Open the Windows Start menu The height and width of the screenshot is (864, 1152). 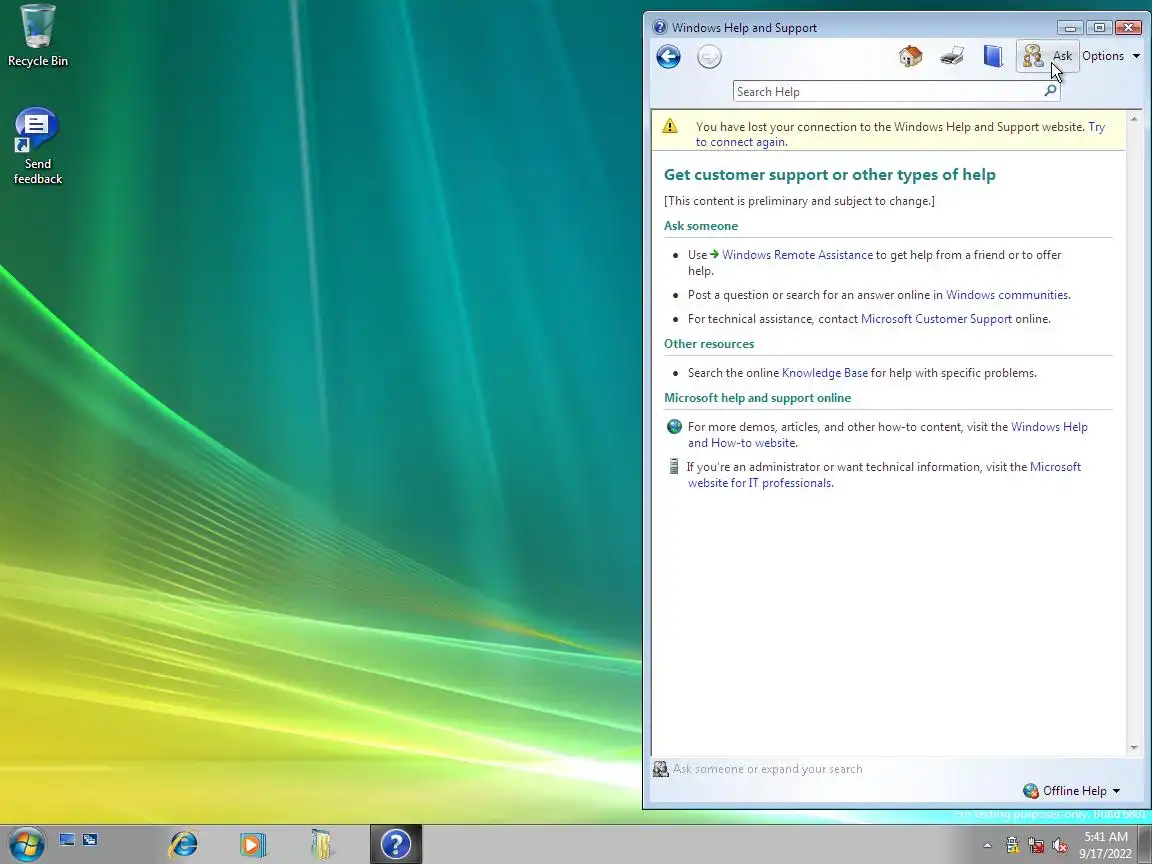click(x=26, y=843)
